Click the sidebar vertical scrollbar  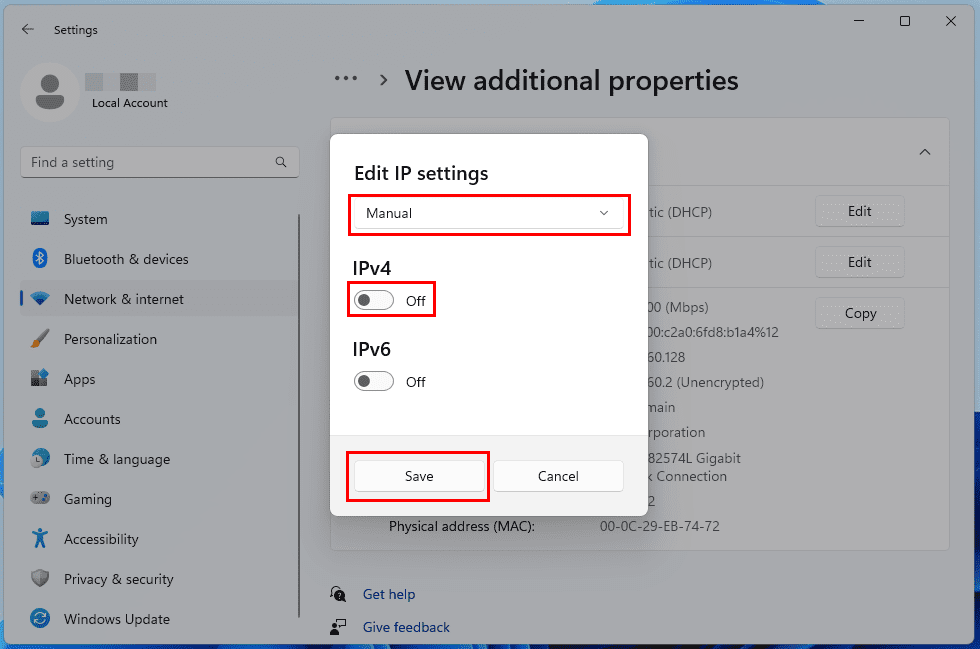pyautogui.click(x=299, y=416)
